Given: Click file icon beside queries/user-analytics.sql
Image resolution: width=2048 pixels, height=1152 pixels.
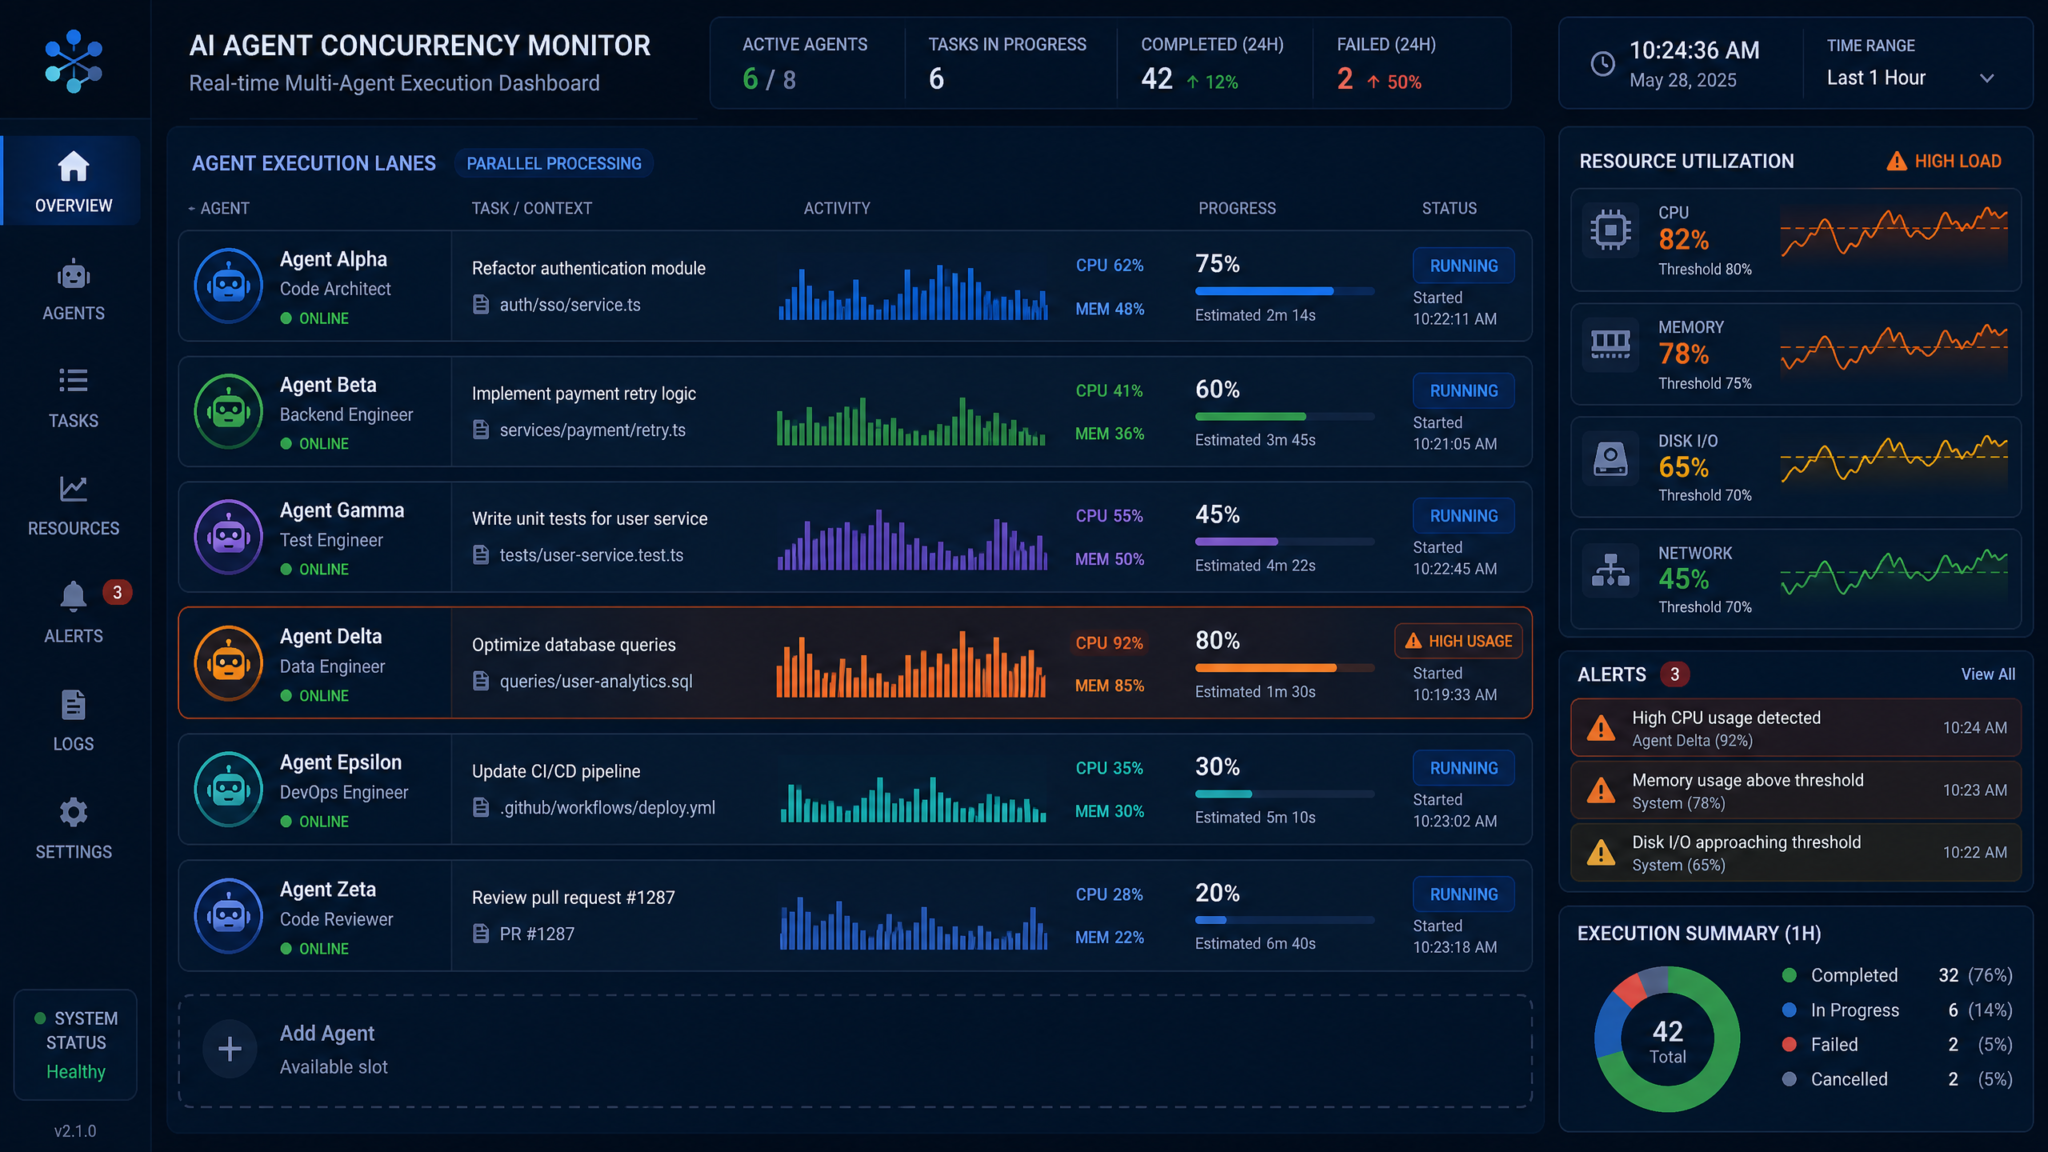Looking at the screenshot, I should click(x=480, y=681).
